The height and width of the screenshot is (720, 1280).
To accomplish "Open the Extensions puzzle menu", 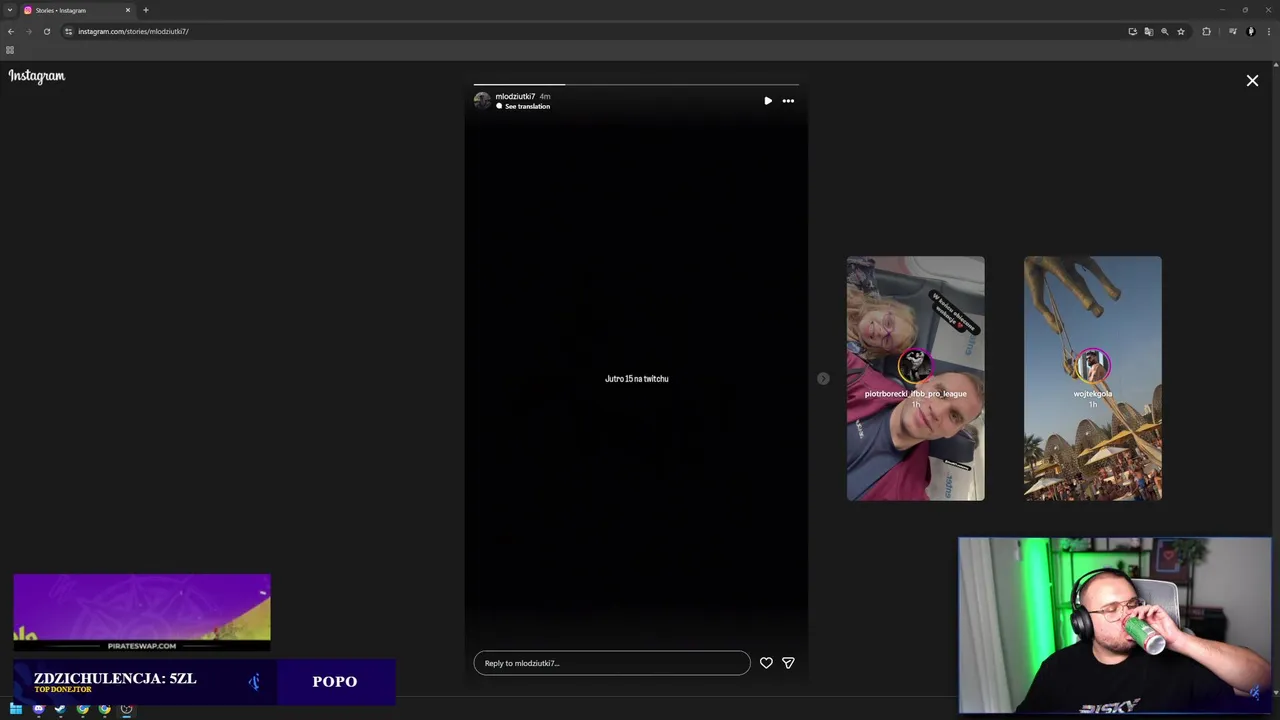I will tap(1206, 31).
